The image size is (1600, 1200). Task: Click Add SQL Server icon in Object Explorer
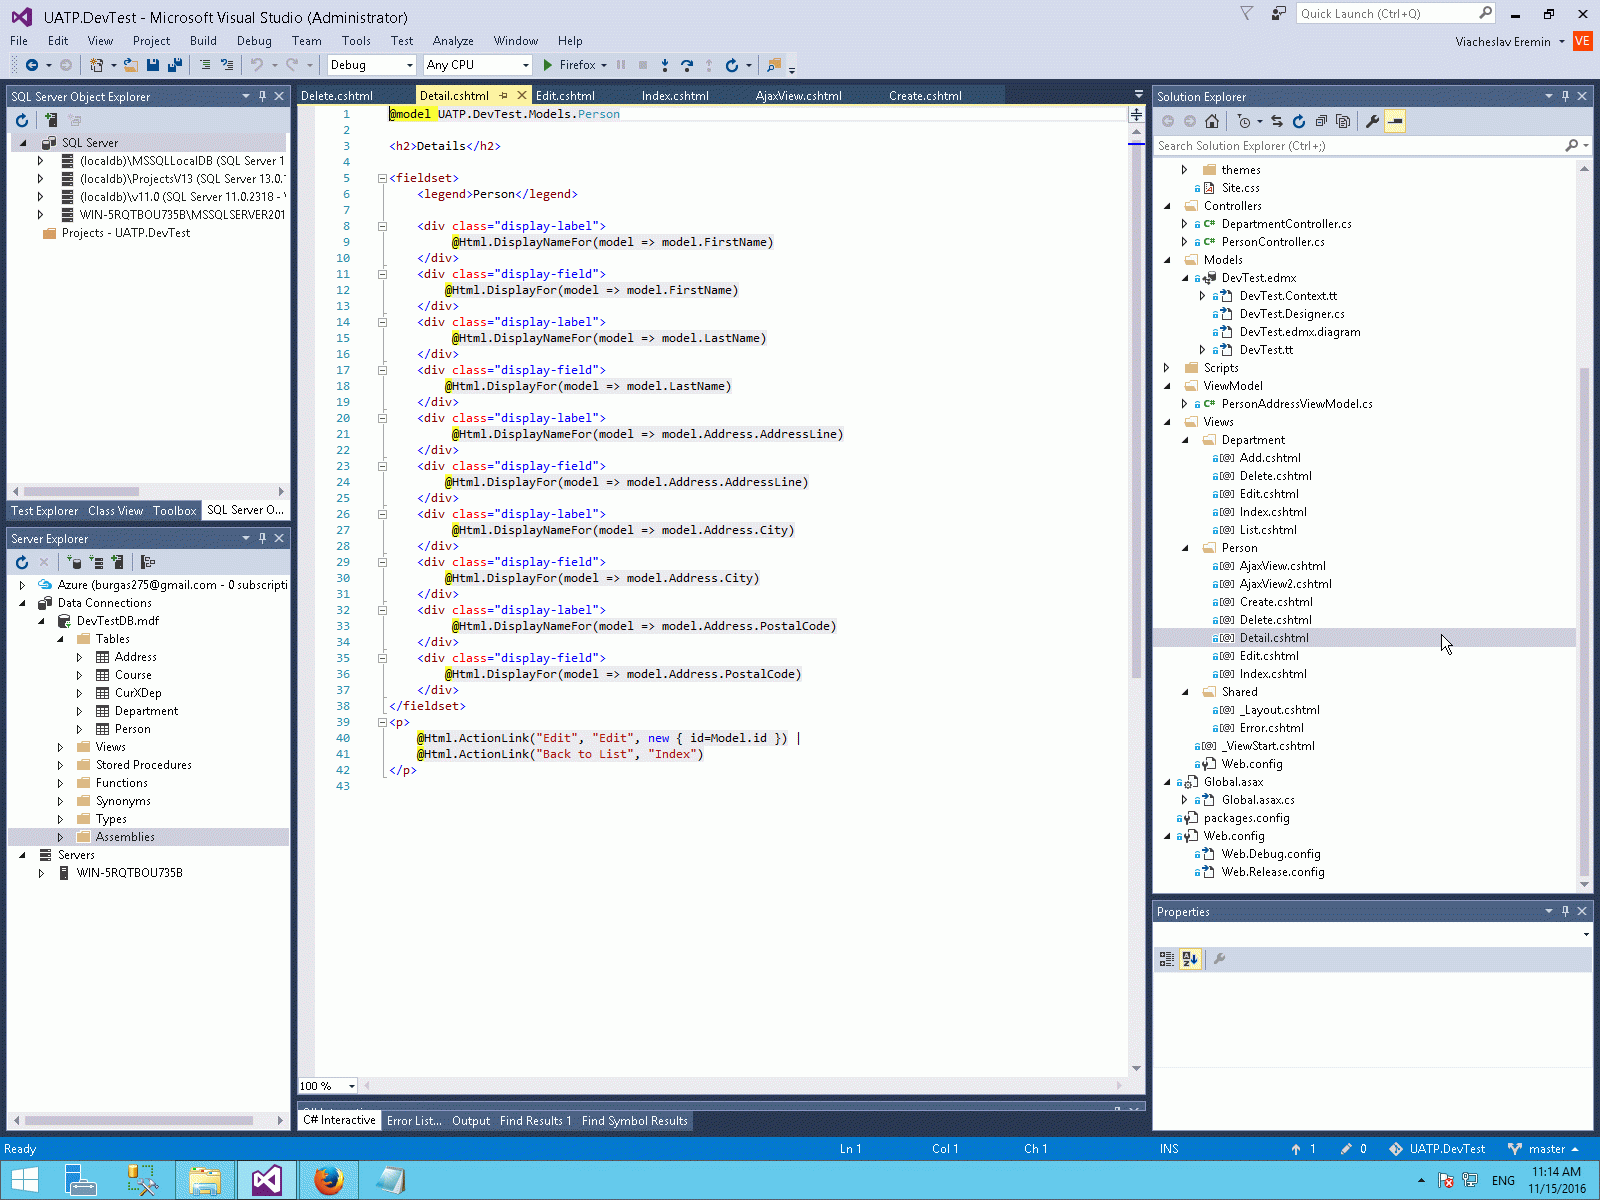coord(51,120)
